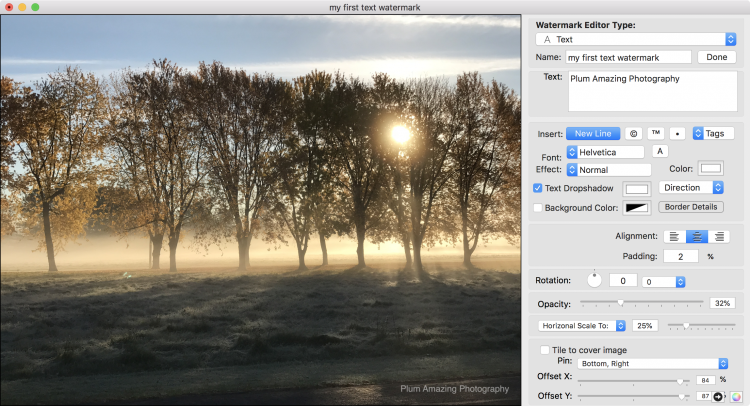Insert the trademark symbol
The height and width of the screenshot is (406, 750).
pos(655,133)
